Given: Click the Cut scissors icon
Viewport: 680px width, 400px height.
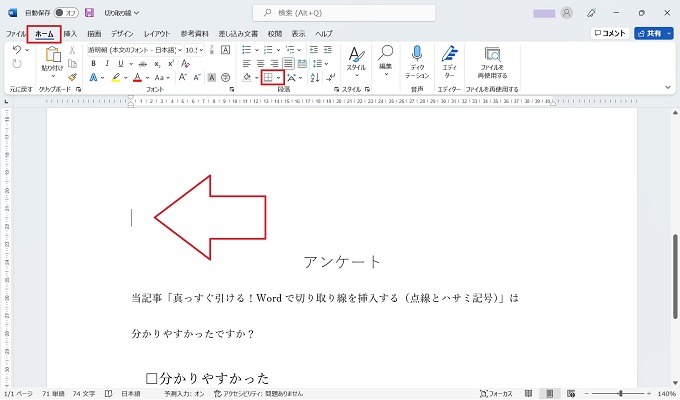Looking at the screenshot, I should pyautogui.click(x=72, y=50).
